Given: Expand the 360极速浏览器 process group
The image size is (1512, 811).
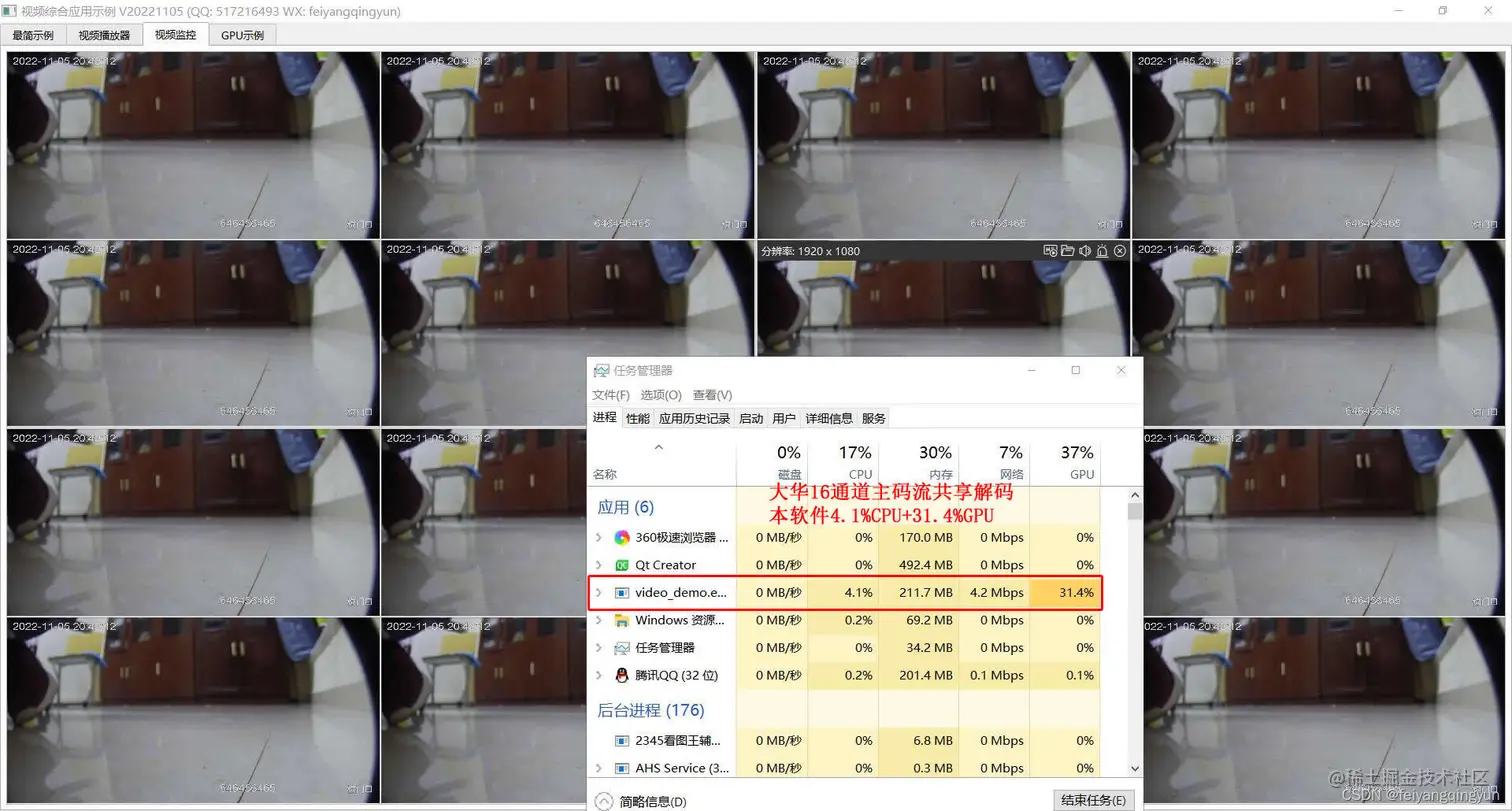Looking at the screenshot, I should point(599,537).
